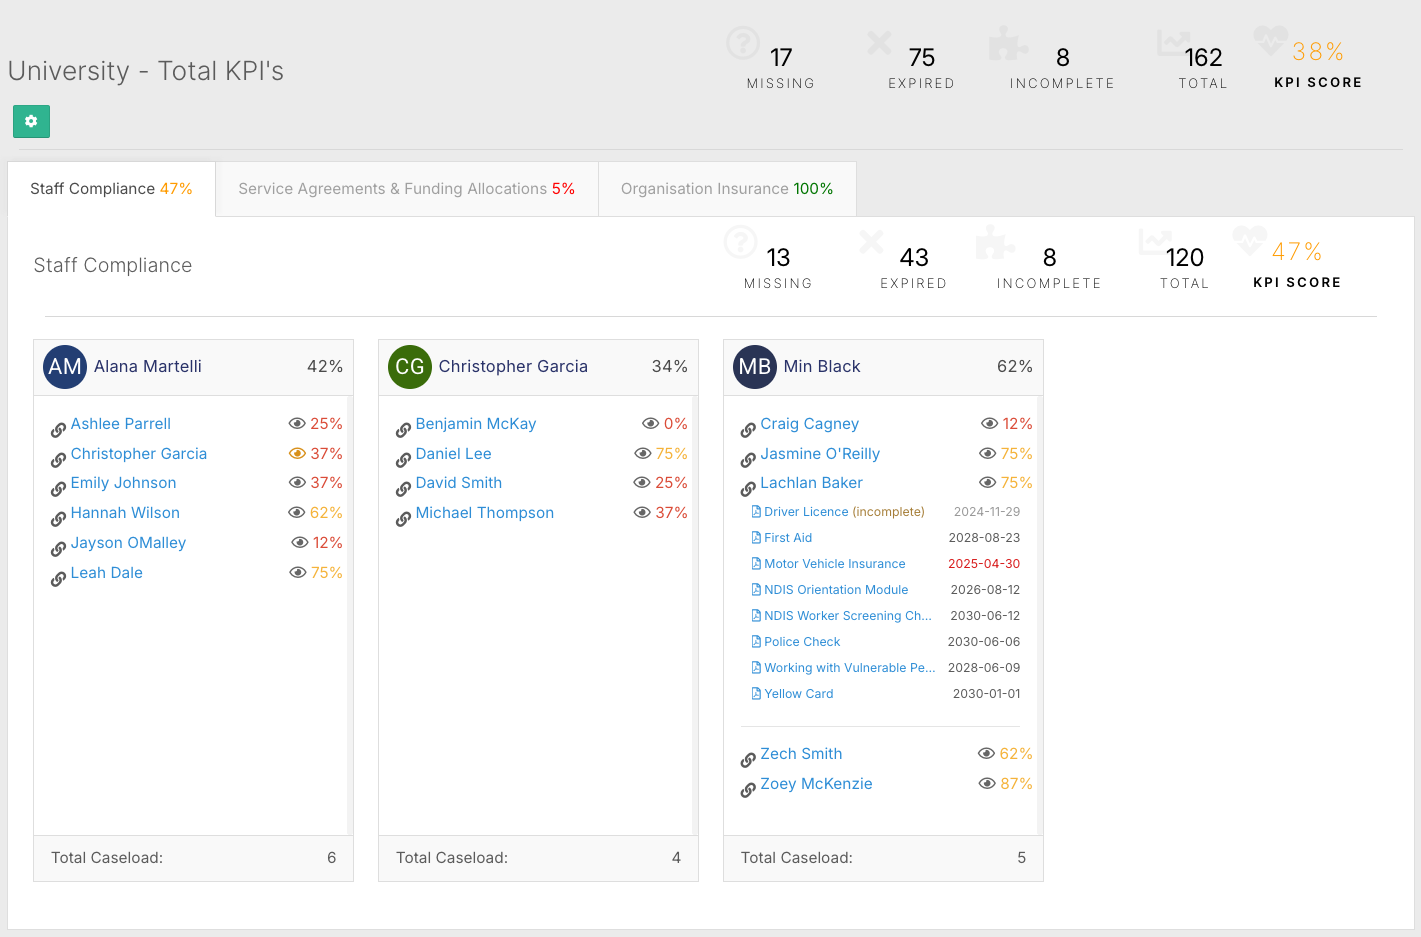Open Working with Vulnerable People document
This screenshot has height=937, width=1421.
point(850,668)
